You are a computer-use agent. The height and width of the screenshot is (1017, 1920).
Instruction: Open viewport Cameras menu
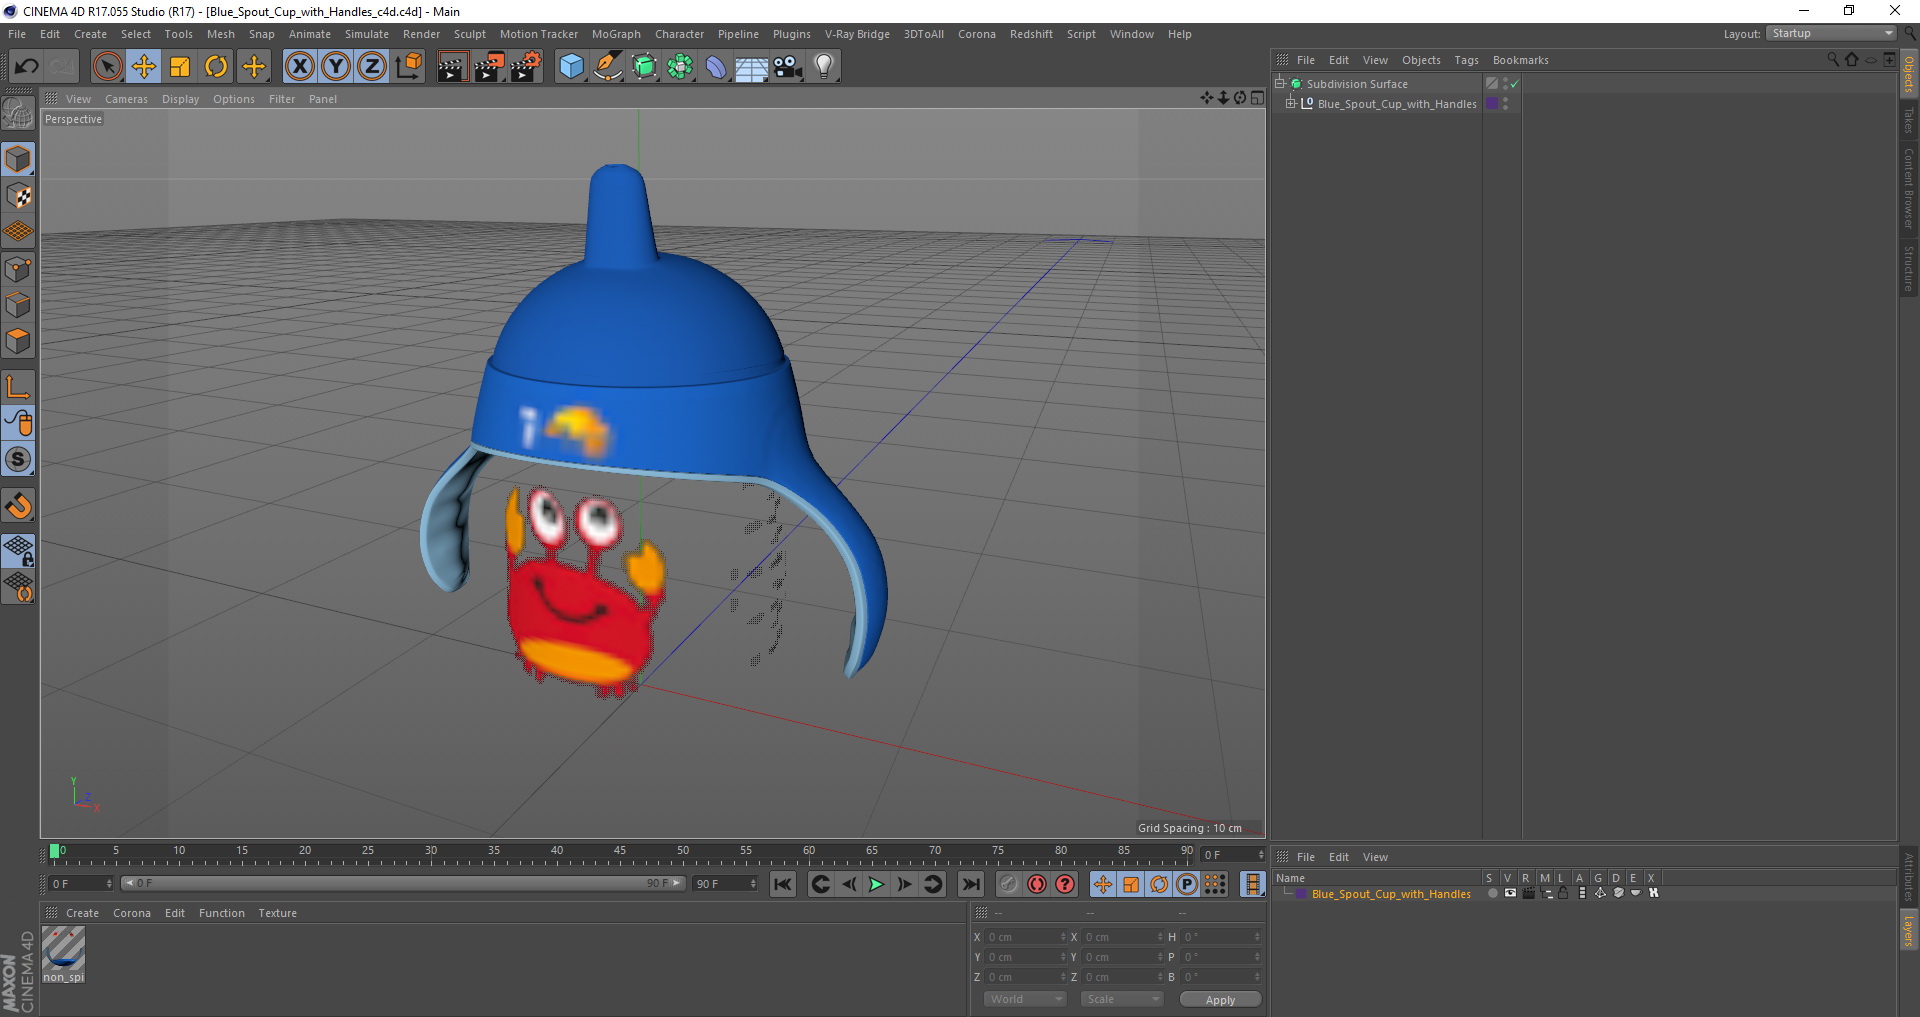(x=126, y=99)
